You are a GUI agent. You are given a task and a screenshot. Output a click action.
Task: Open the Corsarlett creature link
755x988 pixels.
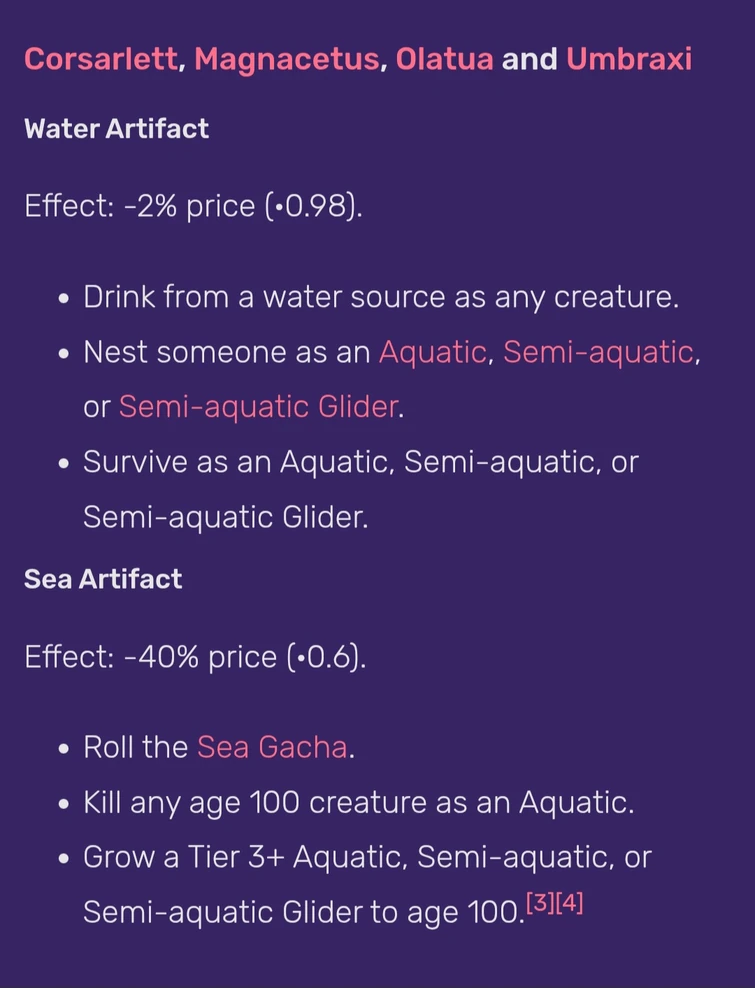click(x=100, y=59)
